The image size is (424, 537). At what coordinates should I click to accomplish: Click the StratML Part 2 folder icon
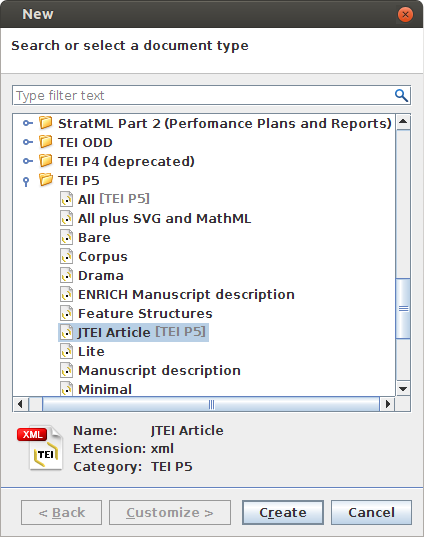coord(46,123)
